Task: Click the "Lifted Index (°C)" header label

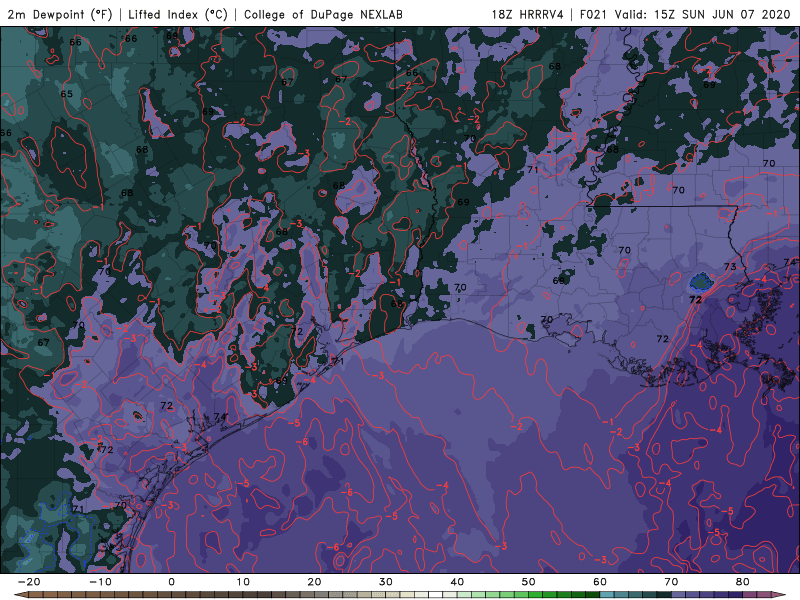Action: [x=178, y=14]
